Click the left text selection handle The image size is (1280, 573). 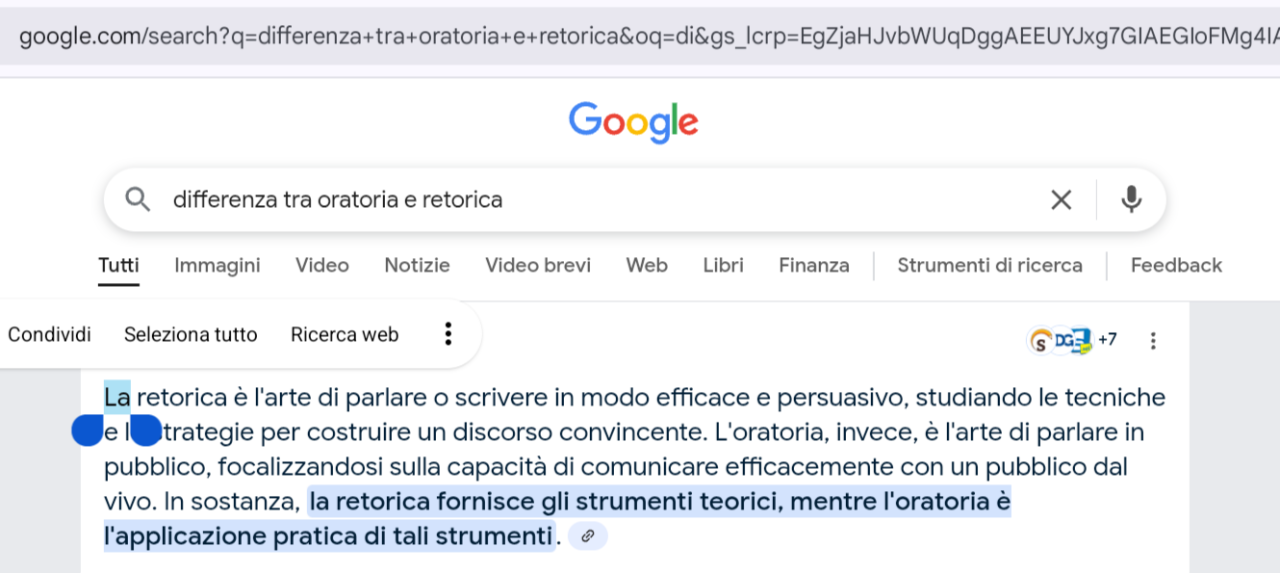pos(87,432)
